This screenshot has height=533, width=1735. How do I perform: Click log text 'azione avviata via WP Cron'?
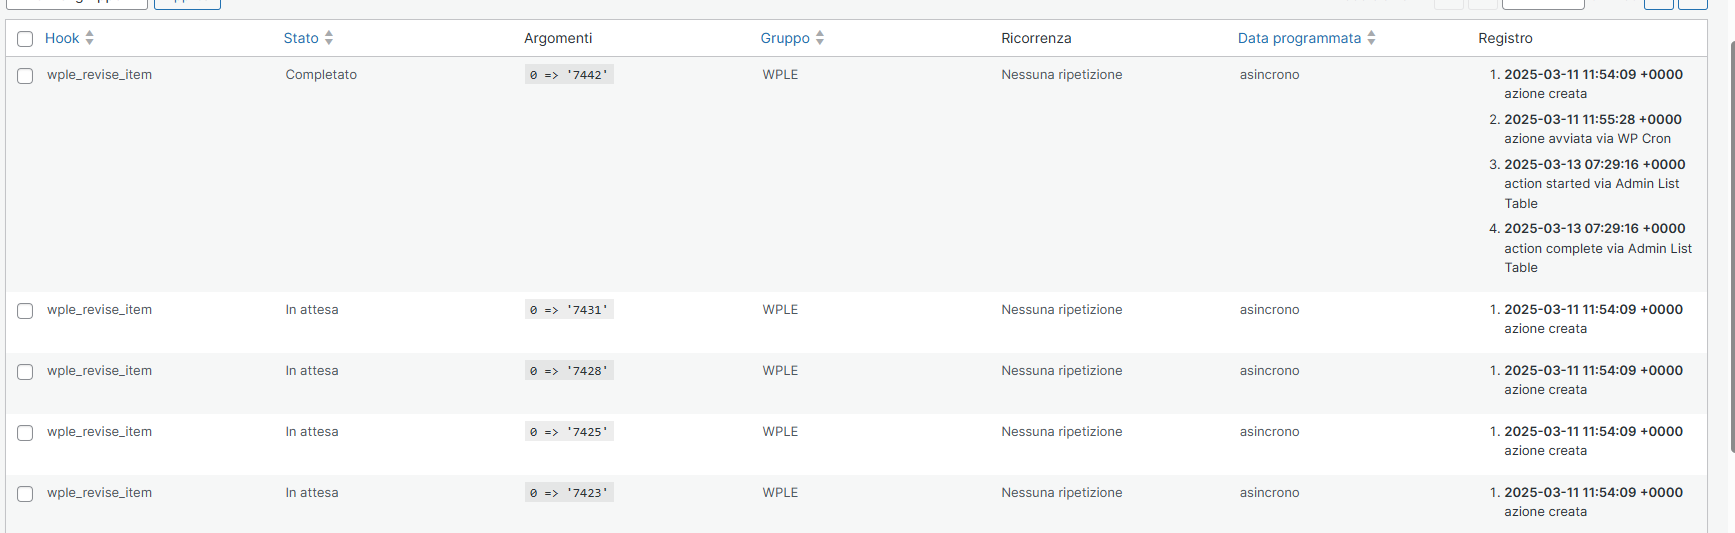coord(1587,139)
